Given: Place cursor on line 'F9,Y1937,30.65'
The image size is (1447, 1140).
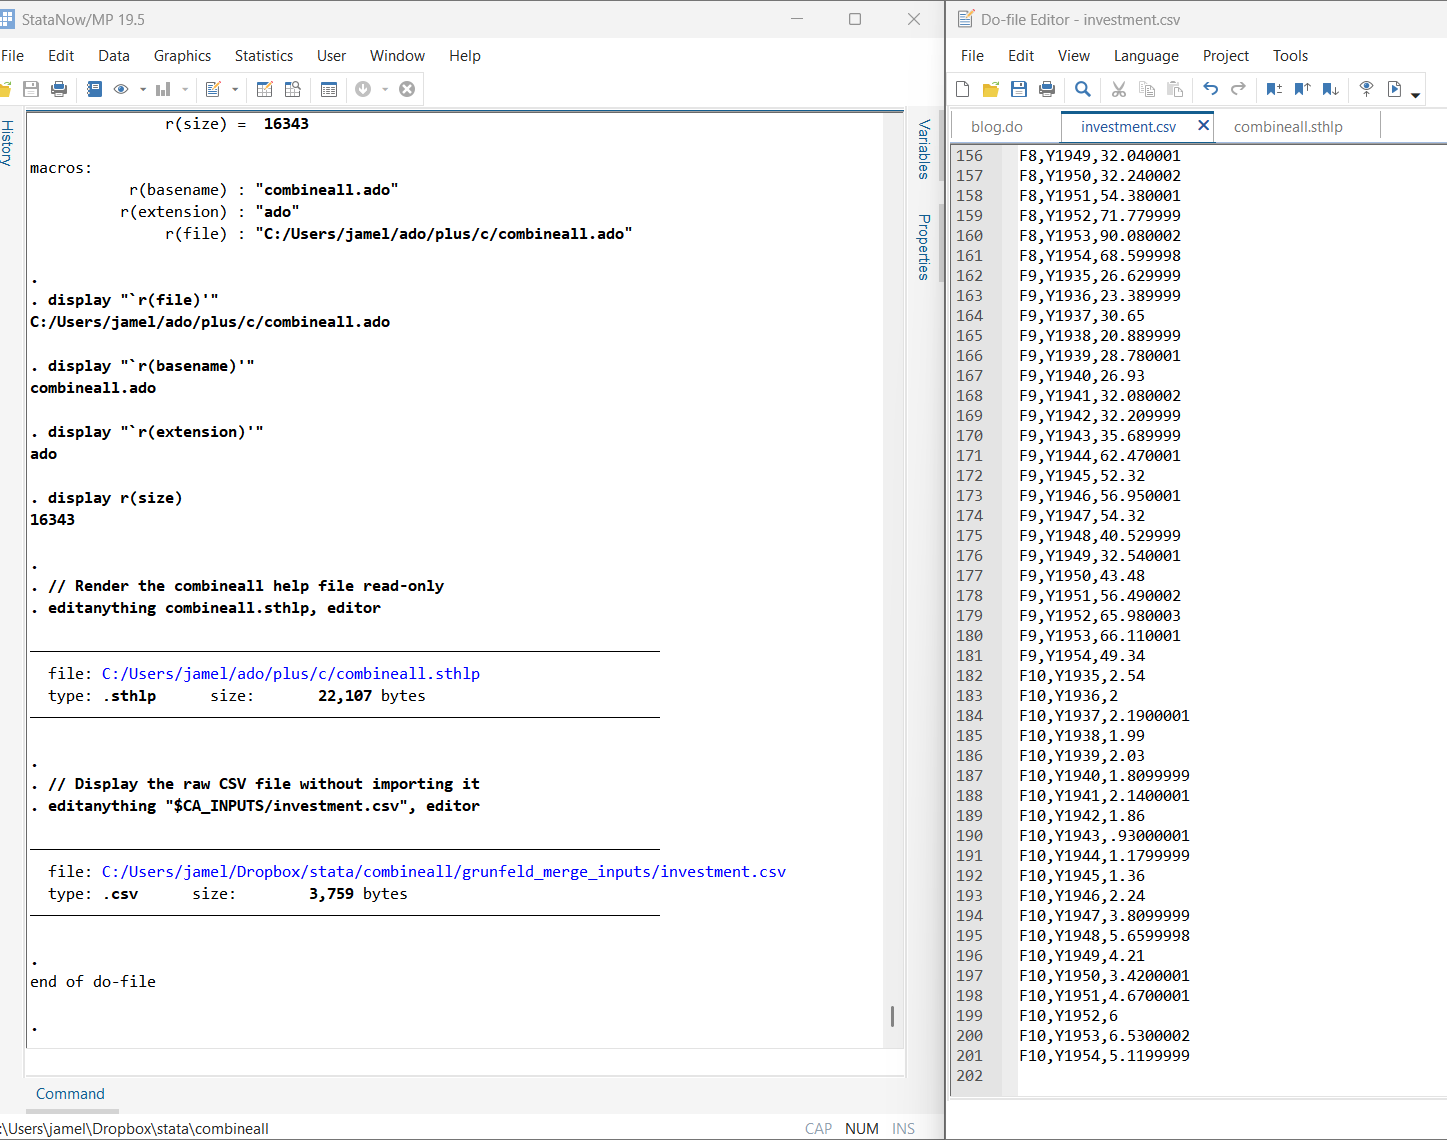Looking at the screenshot, I should 1082,316.
